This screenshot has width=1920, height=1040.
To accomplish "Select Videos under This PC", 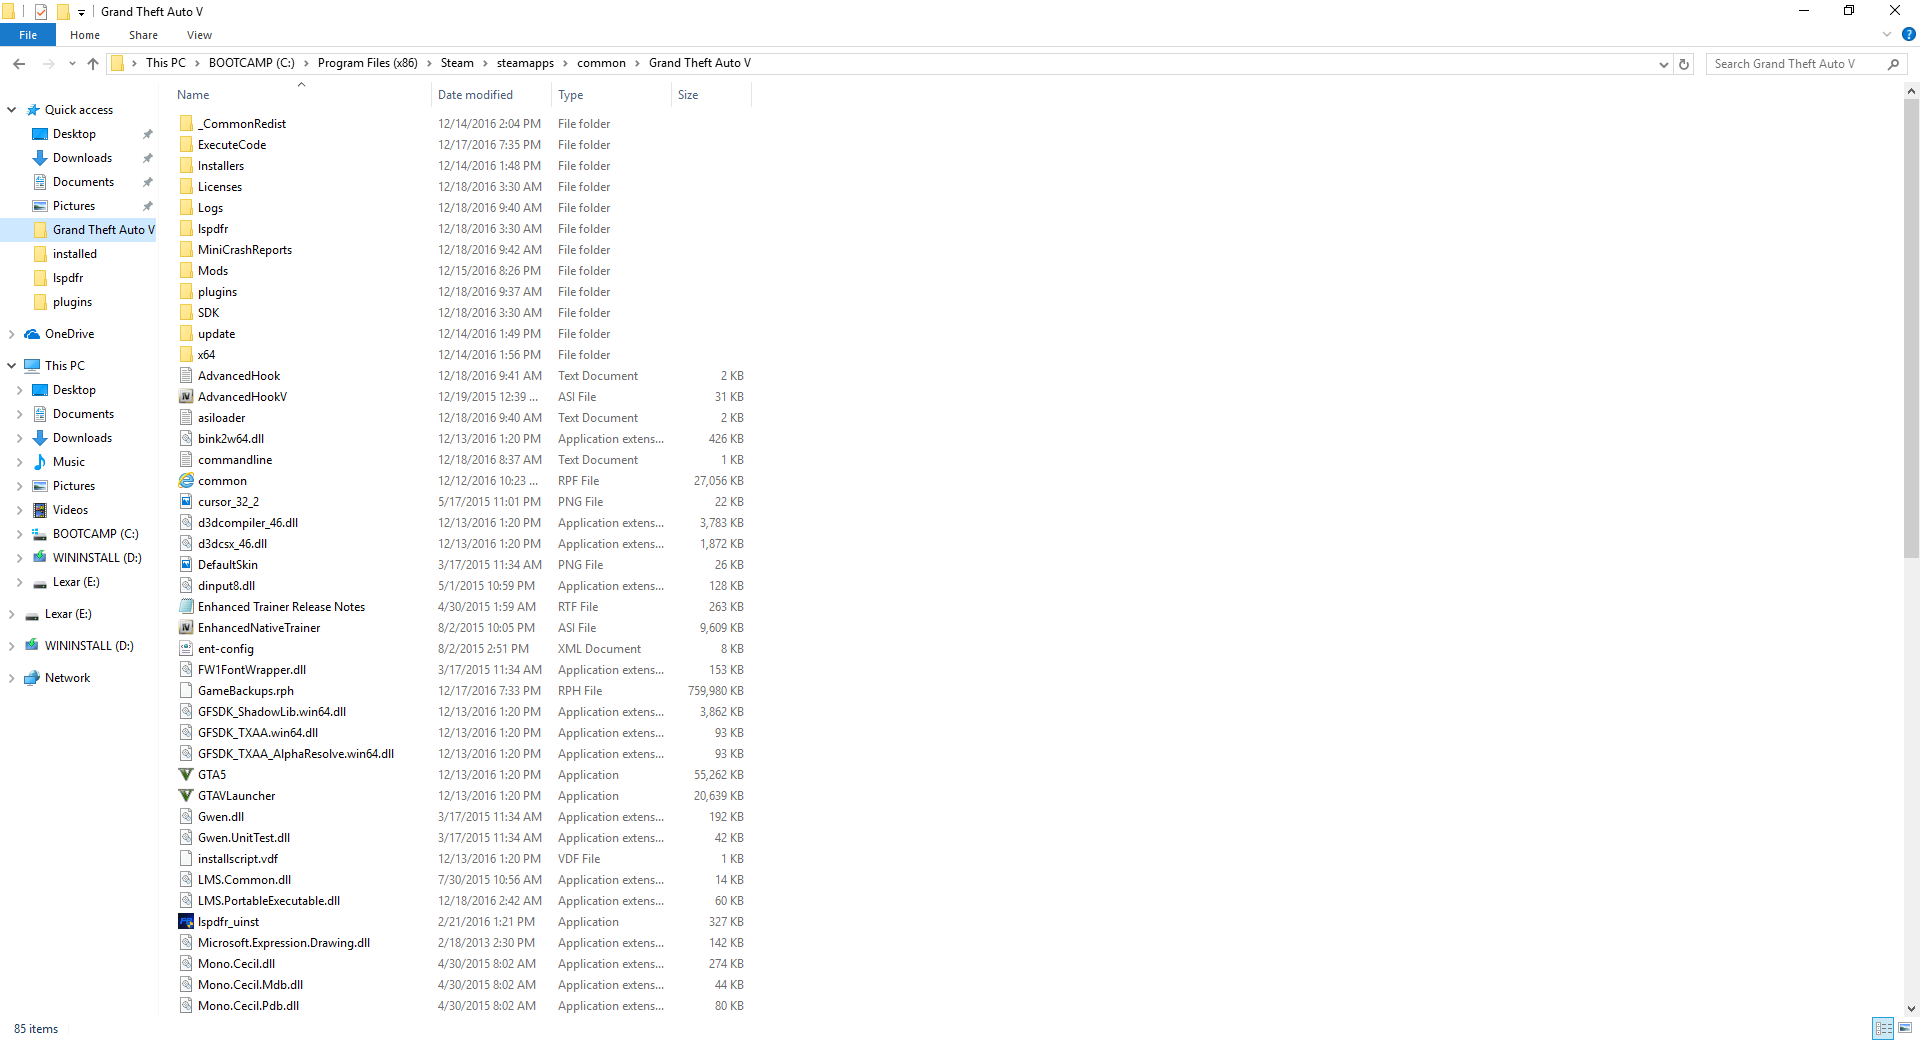I will 70,510.
